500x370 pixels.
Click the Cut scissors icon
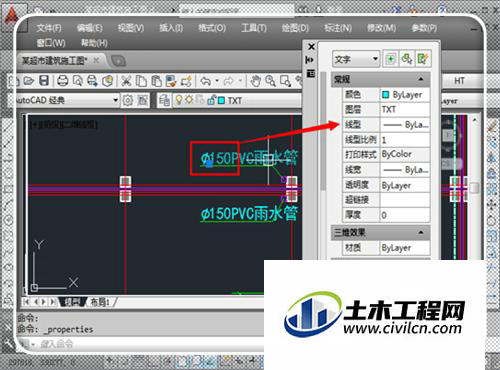point(126,81)
